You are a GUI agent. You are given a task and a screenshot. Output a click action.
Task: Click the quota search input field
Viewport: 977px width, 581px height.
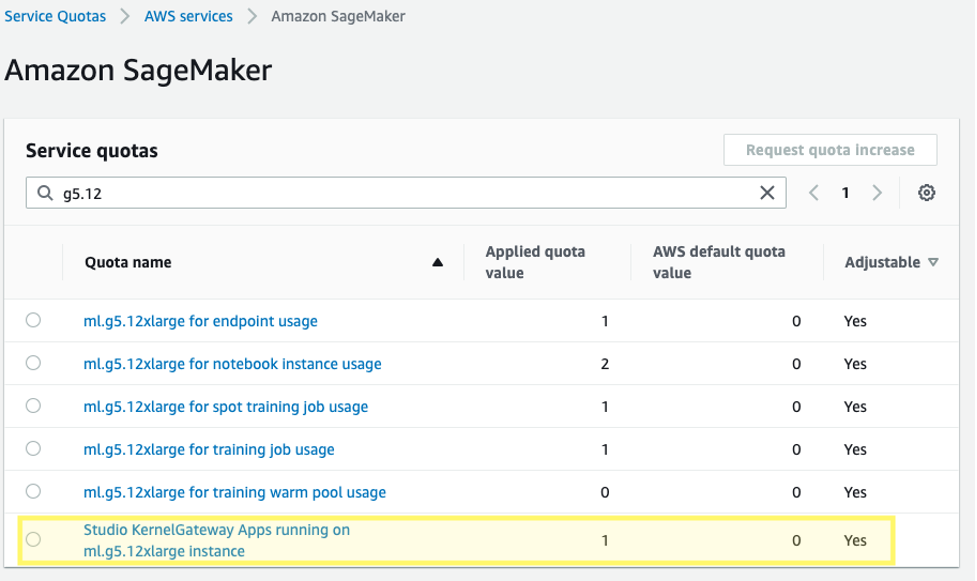point(400,193)
